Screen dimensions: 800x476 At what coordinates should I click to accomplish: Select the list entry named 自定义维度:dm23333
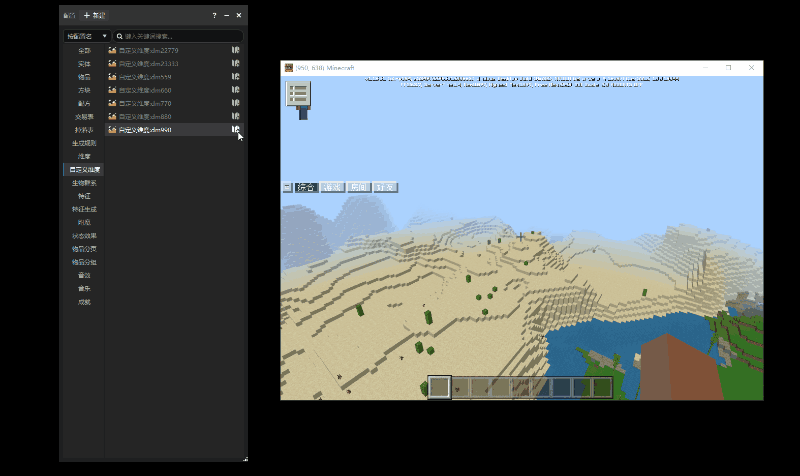pyautogui.click(x=174, y=63)
